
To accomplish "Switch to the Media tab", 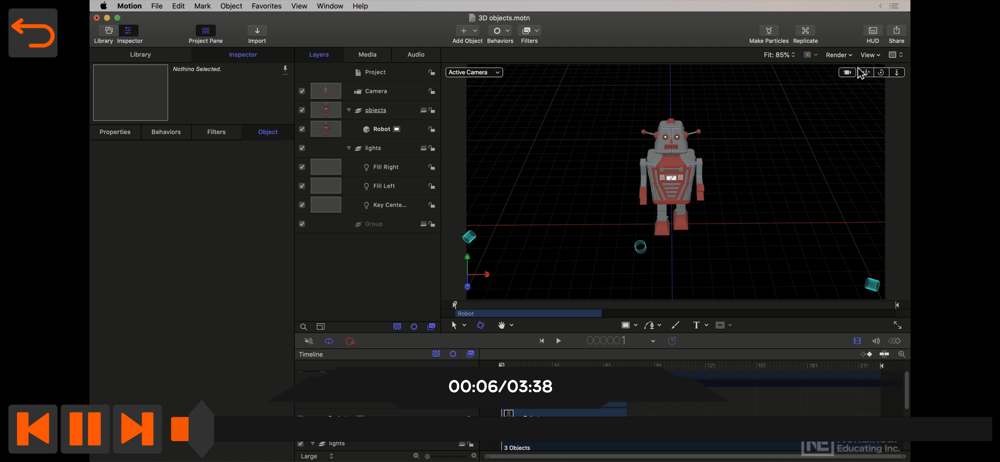I will (x=367, y=55).
